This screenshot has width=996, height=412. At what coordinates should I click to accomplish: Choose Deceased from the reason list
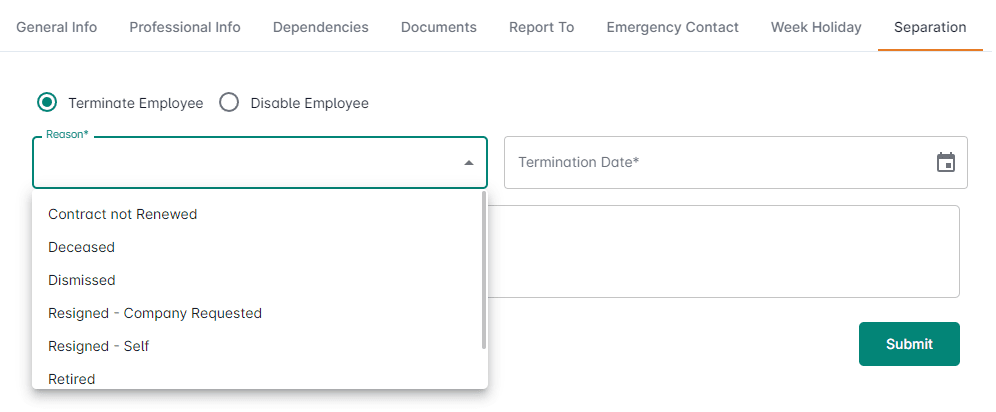click(x=81, y=247)
